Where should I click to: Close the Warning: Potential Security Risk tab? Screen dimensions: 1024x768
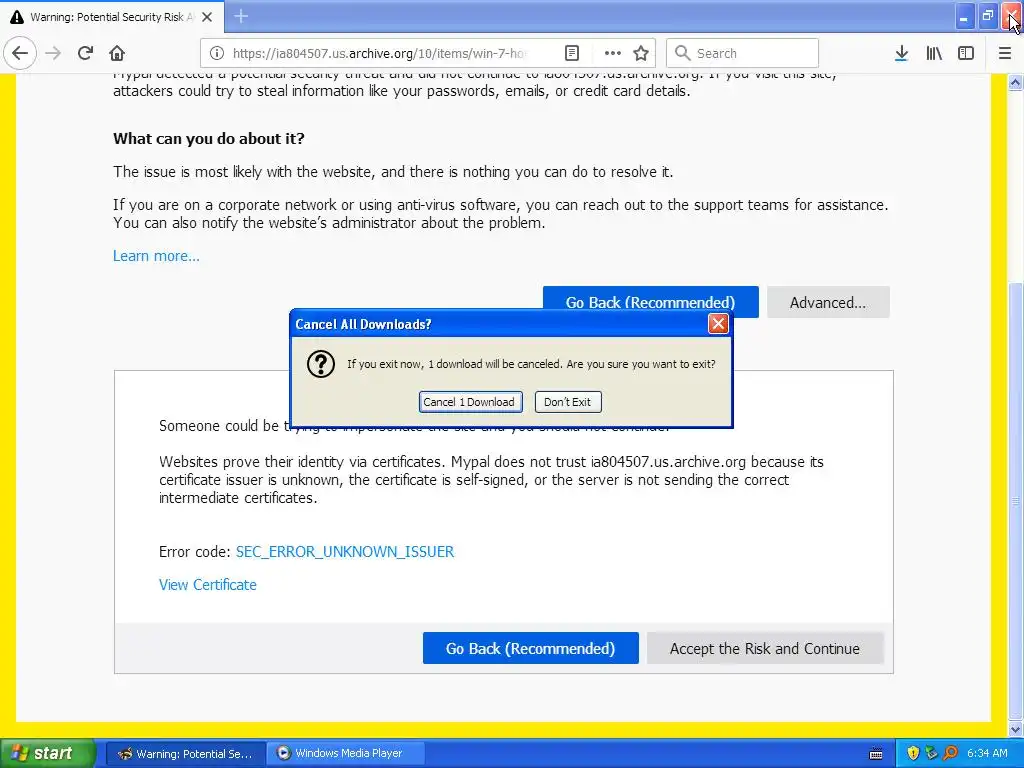click(x=207, y=17)
